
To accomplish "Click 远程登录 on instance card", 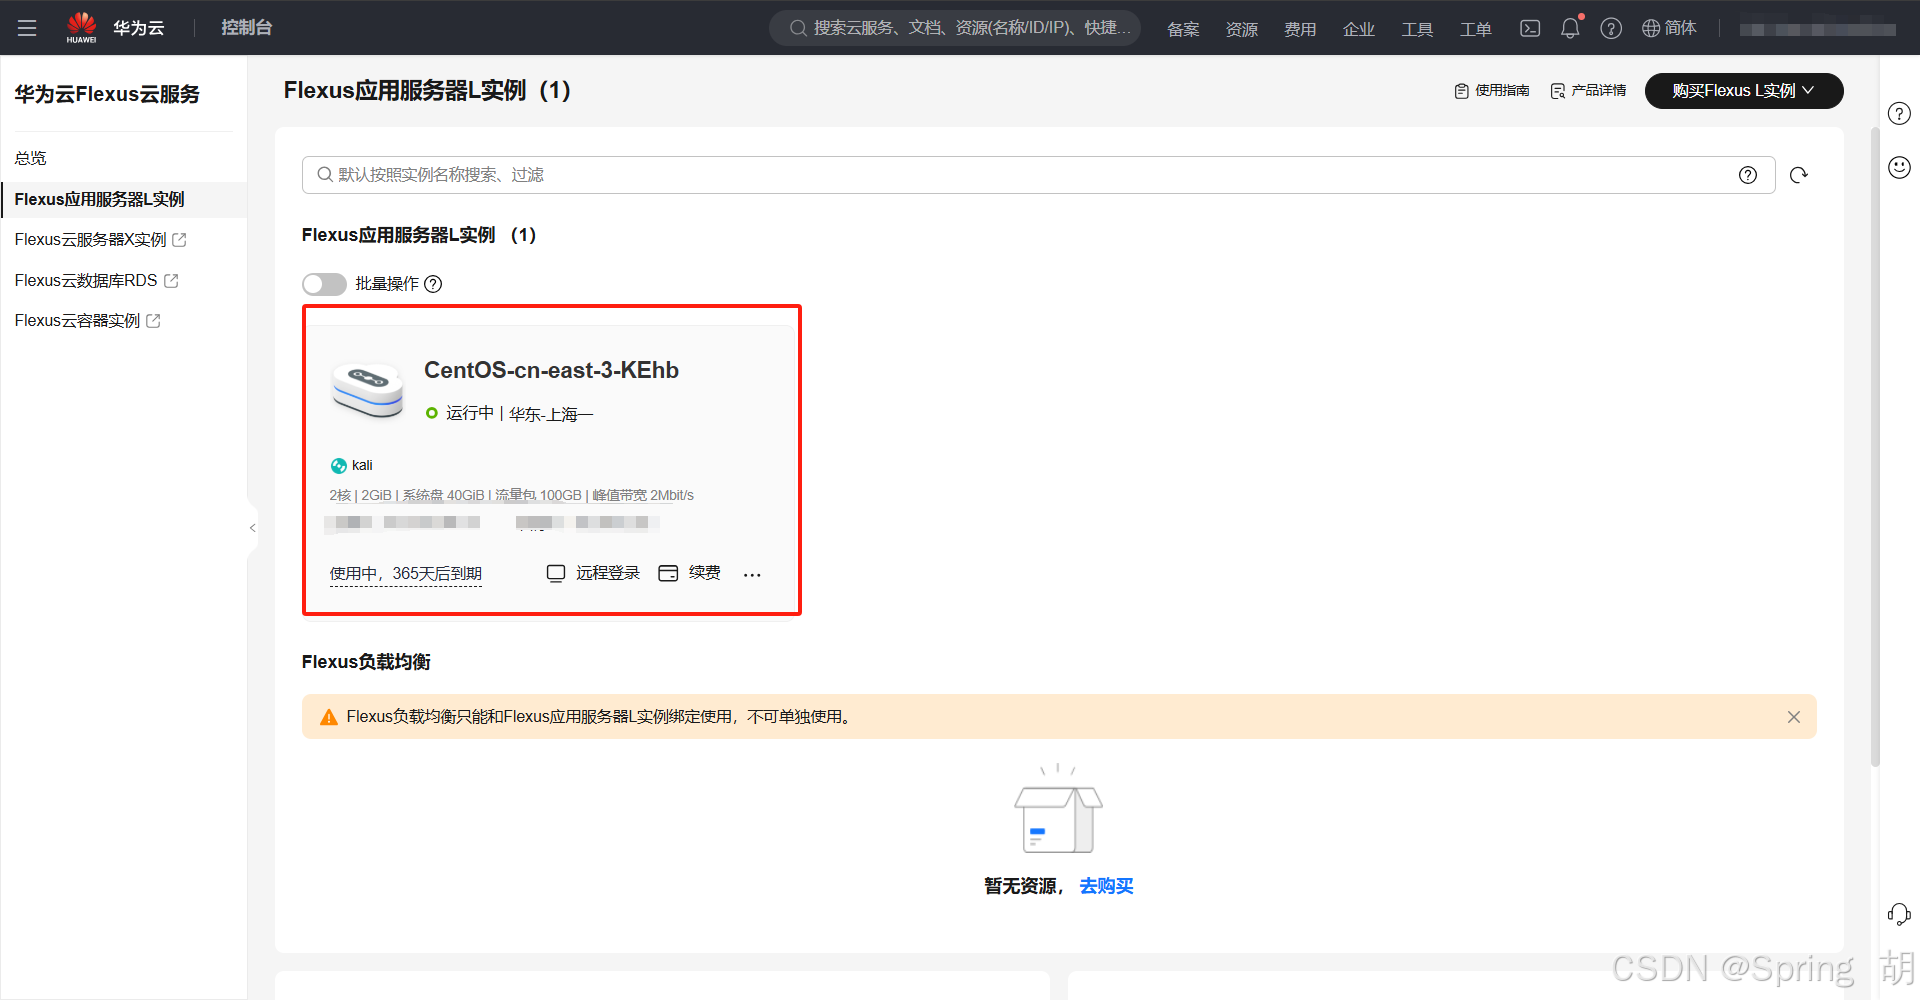I will [593, 573].
